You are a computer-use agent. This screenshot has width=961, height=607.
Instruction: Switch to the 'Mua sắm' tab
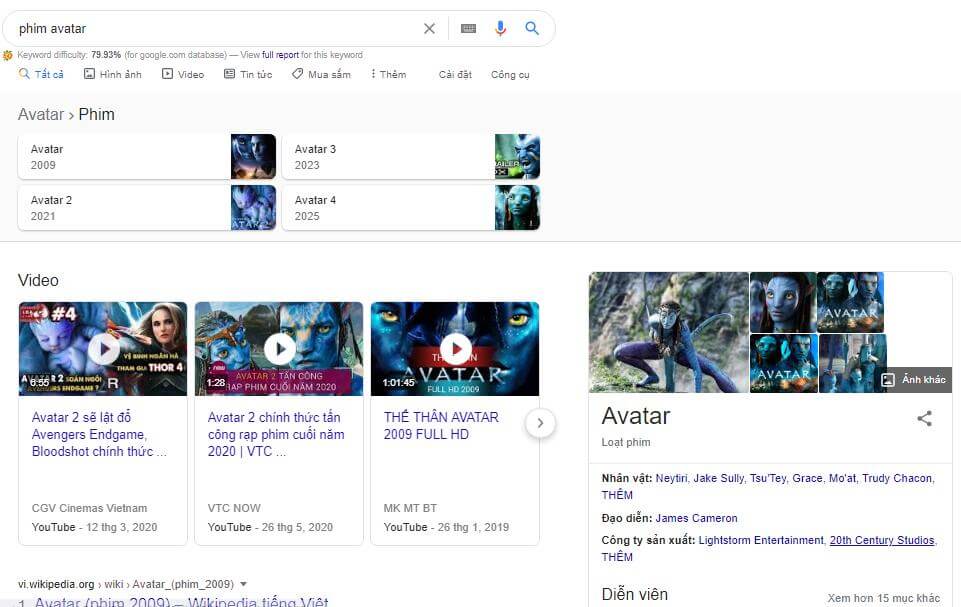tap(321, 74)
